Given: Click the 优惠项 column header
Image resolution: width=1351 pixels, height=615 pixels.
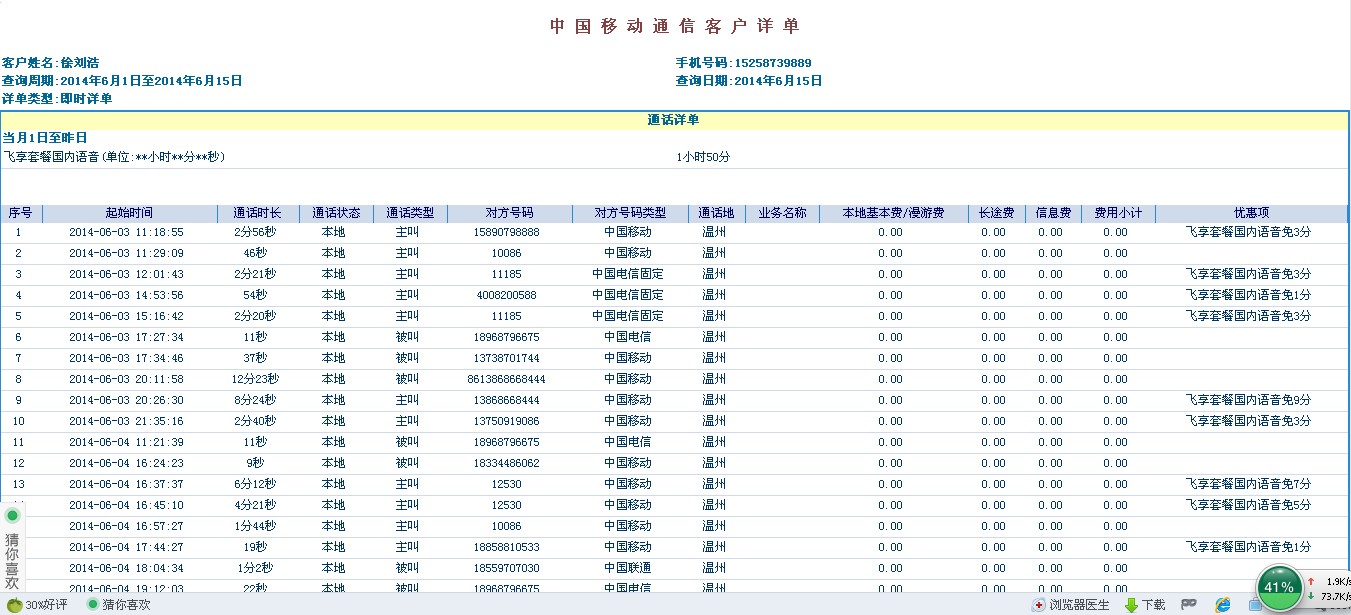Looking at the screenshot, I should (x=1251, y=213).
